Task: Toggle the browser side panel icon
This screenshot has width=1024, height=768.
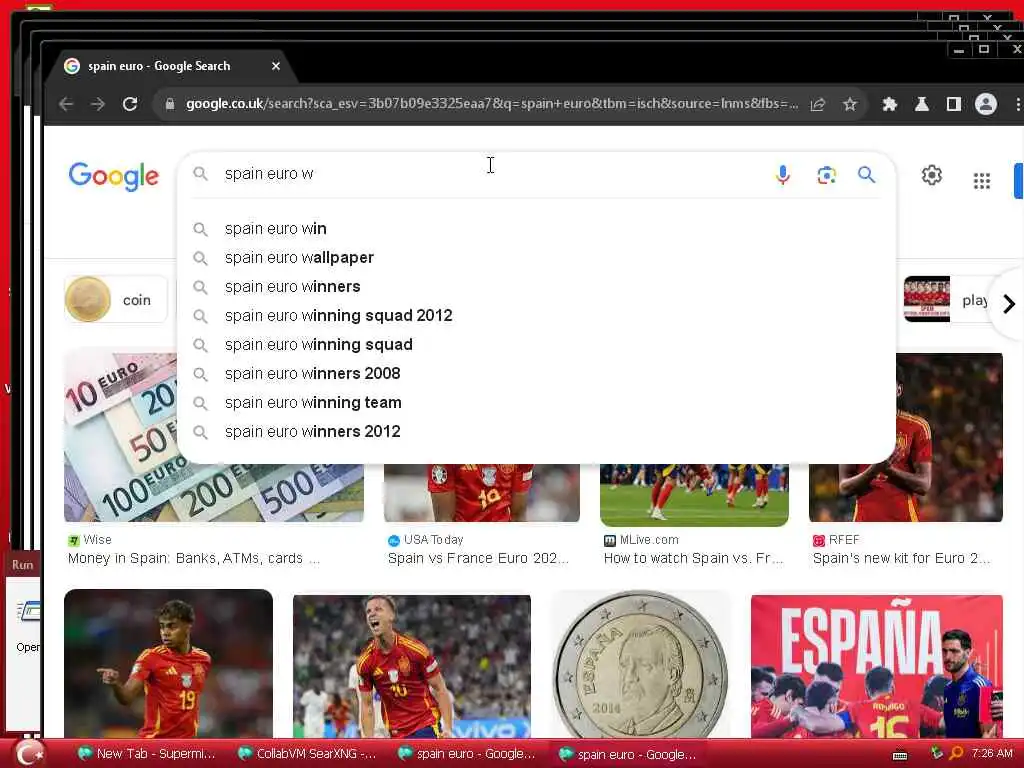Action: (x=953, y=104)
